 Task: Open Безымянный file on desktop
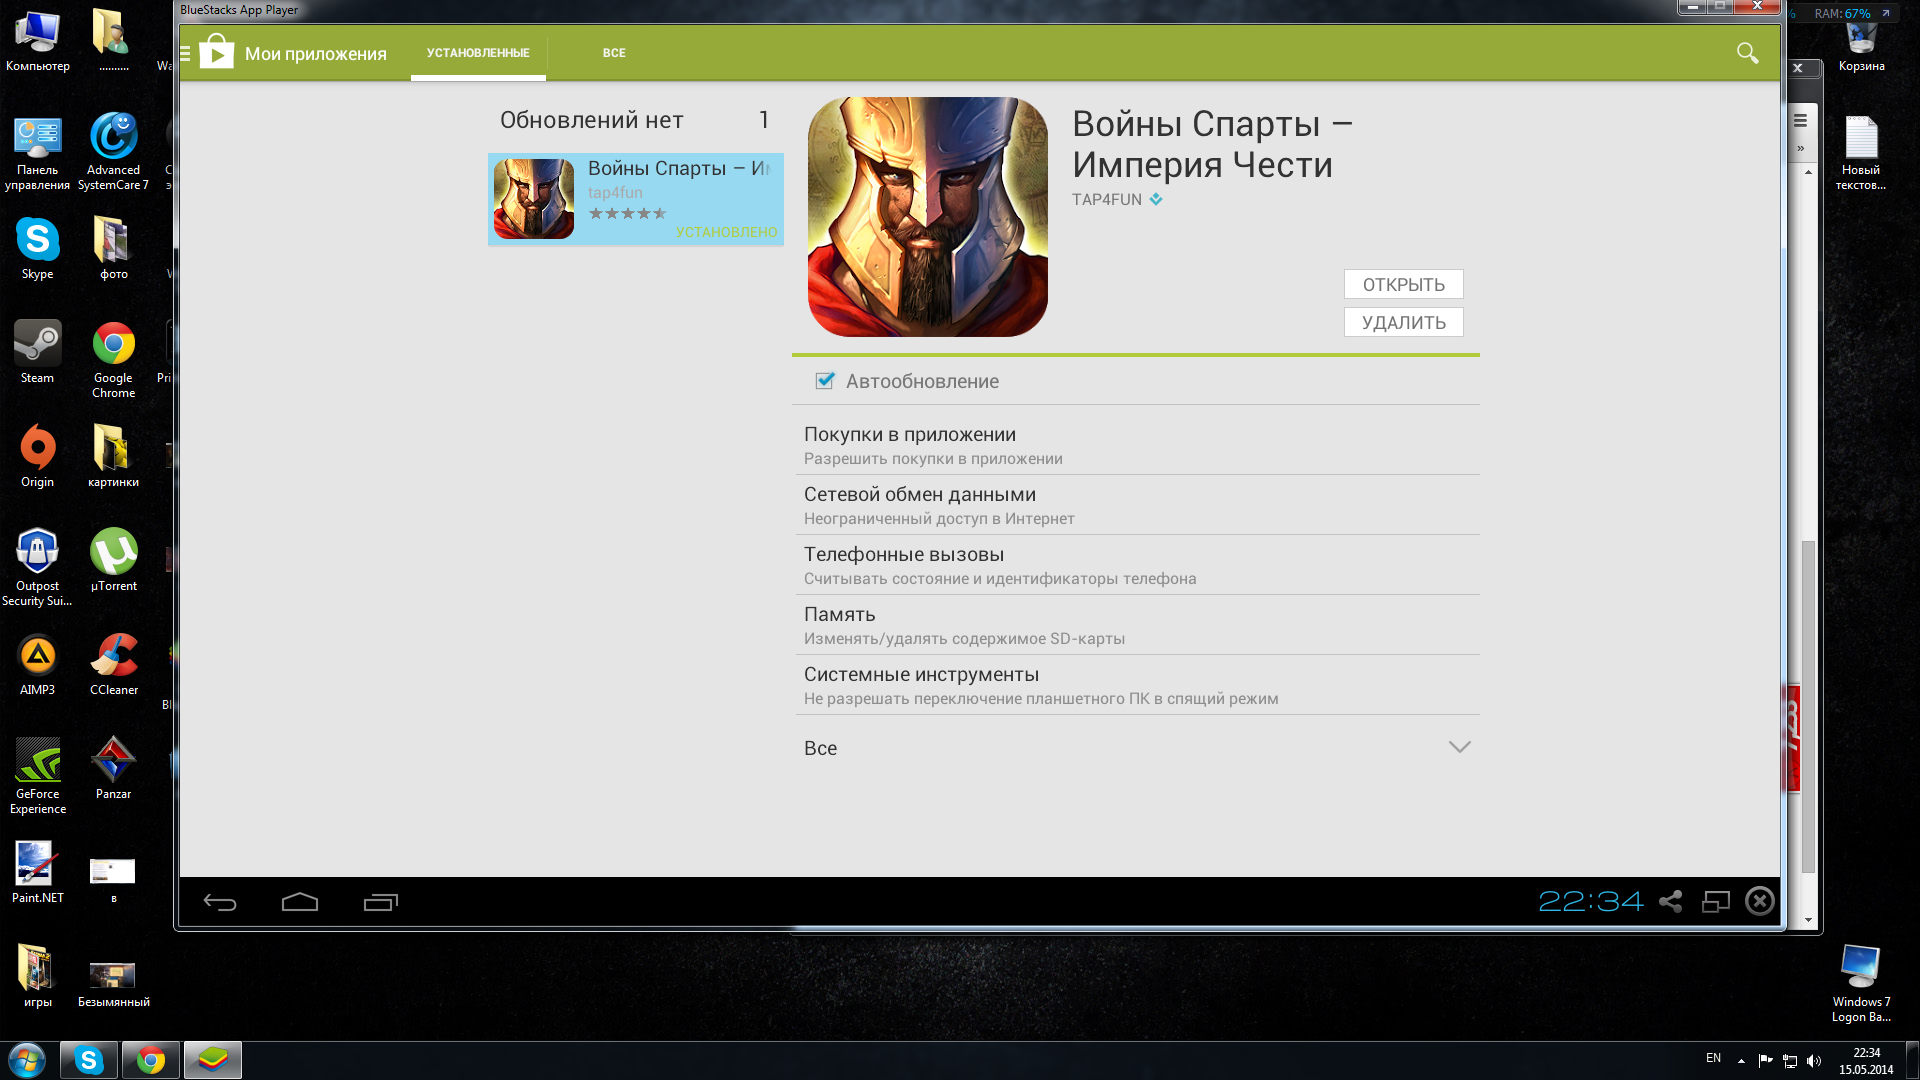coord(114,984)
